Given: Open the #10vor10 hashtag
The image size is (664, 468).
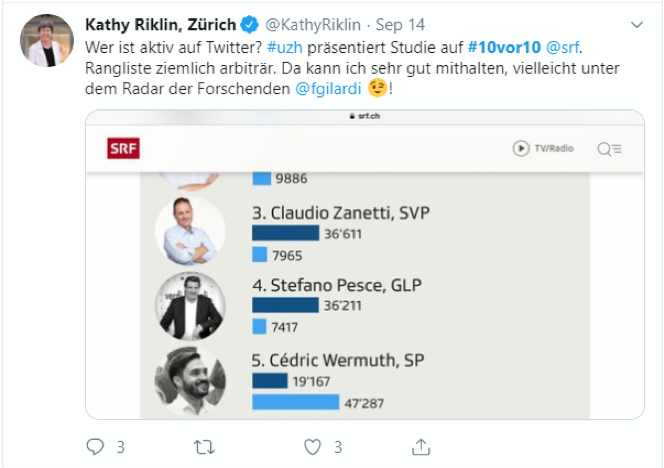Looking at the screenshot, I should pos(504,47).
